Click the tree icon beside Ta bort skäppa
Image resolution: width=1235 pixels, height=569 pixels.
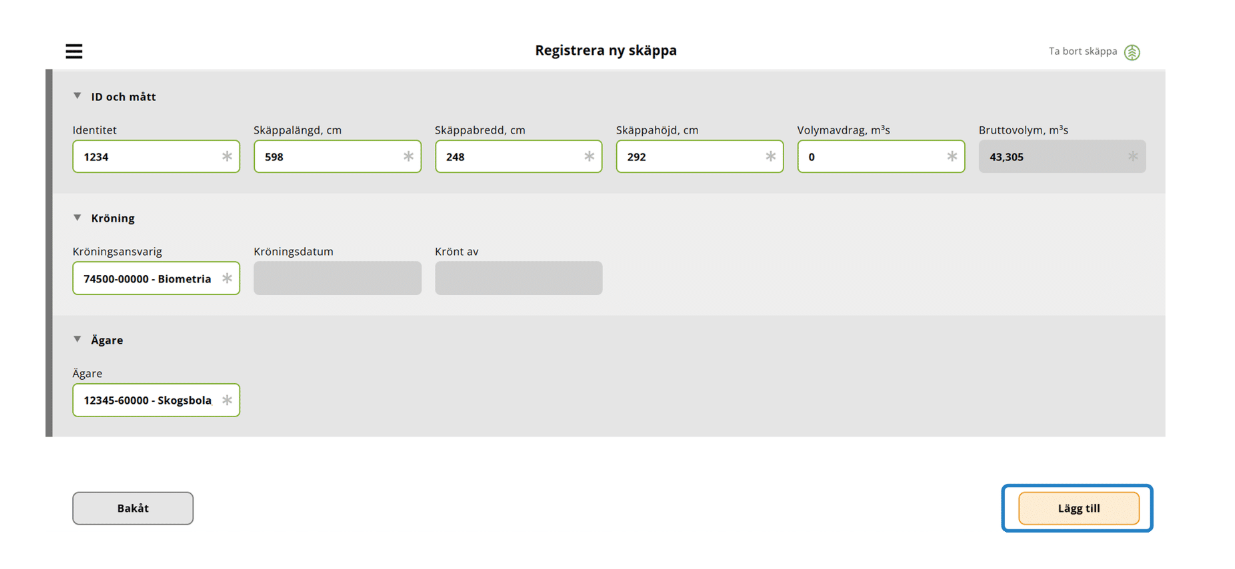pos(1132,52)
